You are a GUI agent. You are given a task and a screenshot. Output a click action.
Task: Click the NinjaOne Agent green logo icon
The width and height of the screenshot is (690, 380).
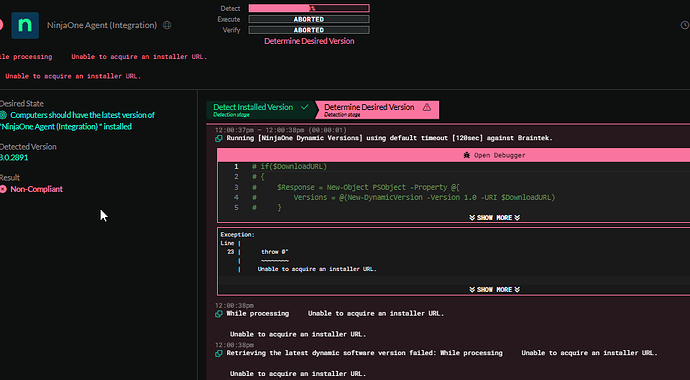pos(25,25)
